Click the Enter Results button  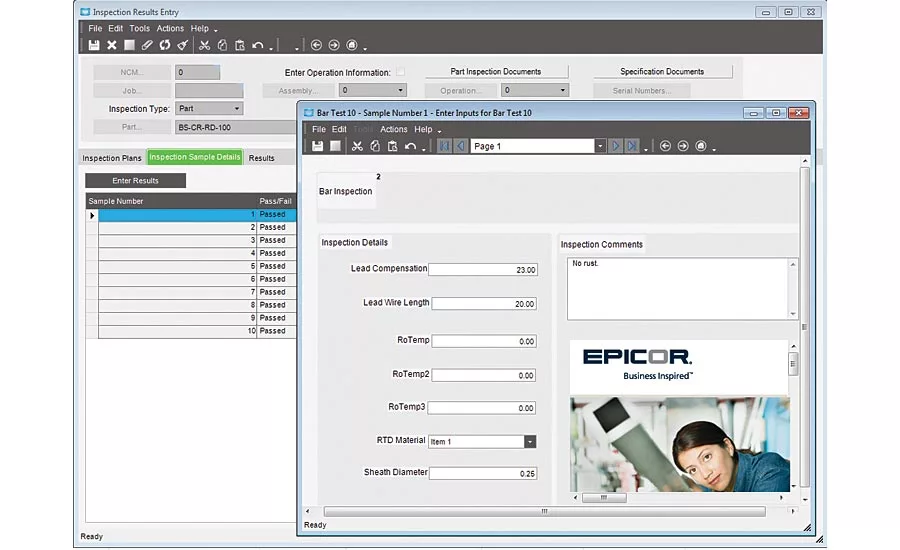tap(135, 180)
